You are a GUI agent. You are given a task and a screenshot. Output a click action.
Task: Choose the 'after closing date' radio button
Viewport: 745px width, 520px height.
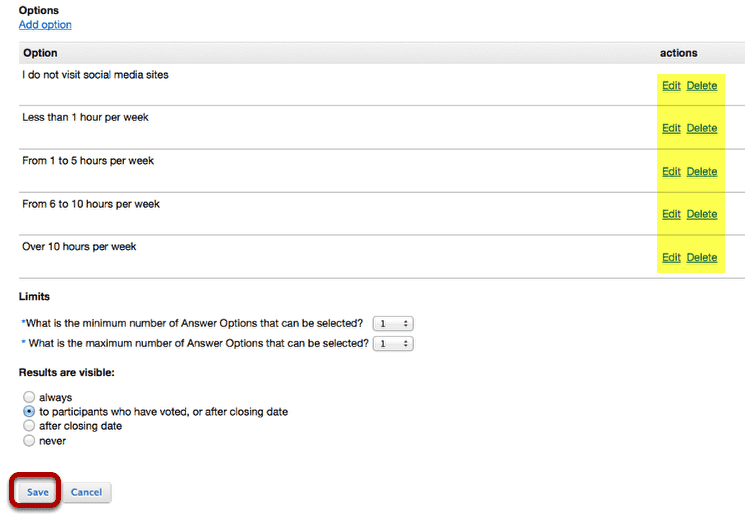click(x=29, y=426)
